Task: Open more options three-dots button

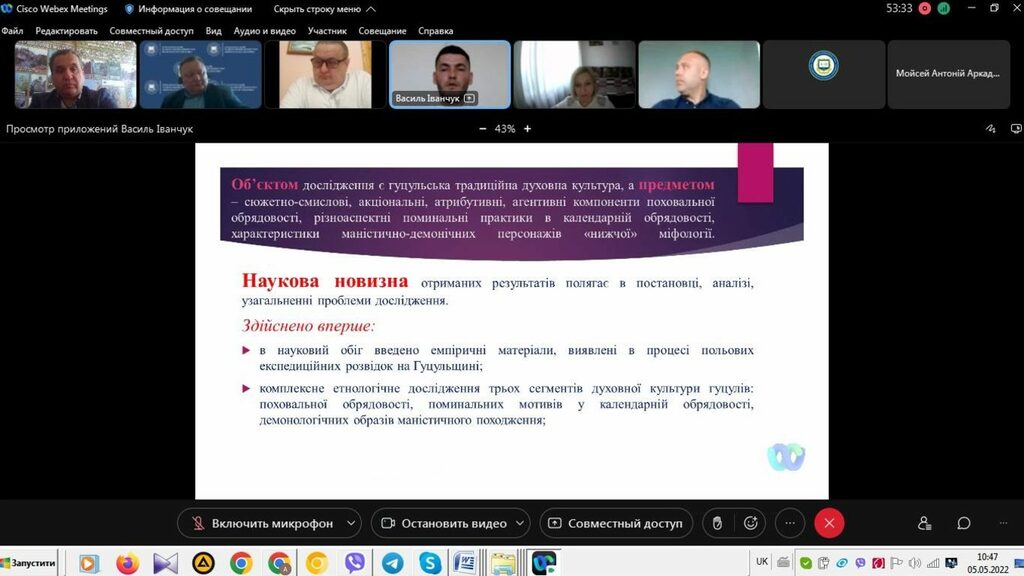Action: (x=790, y=523)
